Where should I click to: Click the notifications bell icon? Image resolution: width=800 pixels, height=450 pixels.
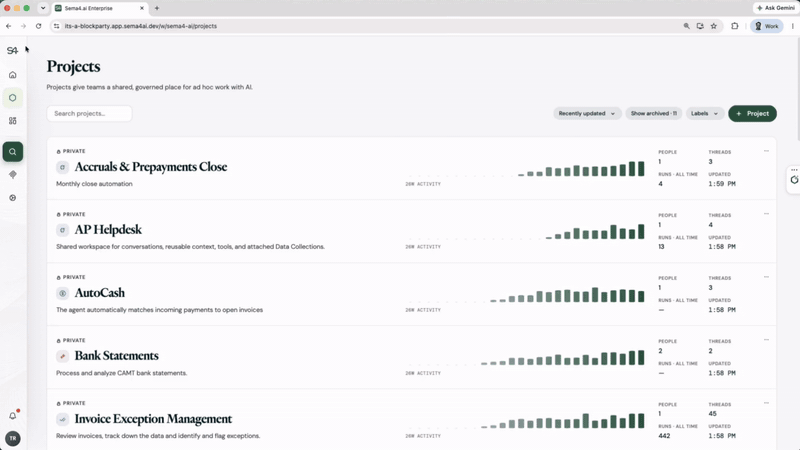tap(13, 415)
